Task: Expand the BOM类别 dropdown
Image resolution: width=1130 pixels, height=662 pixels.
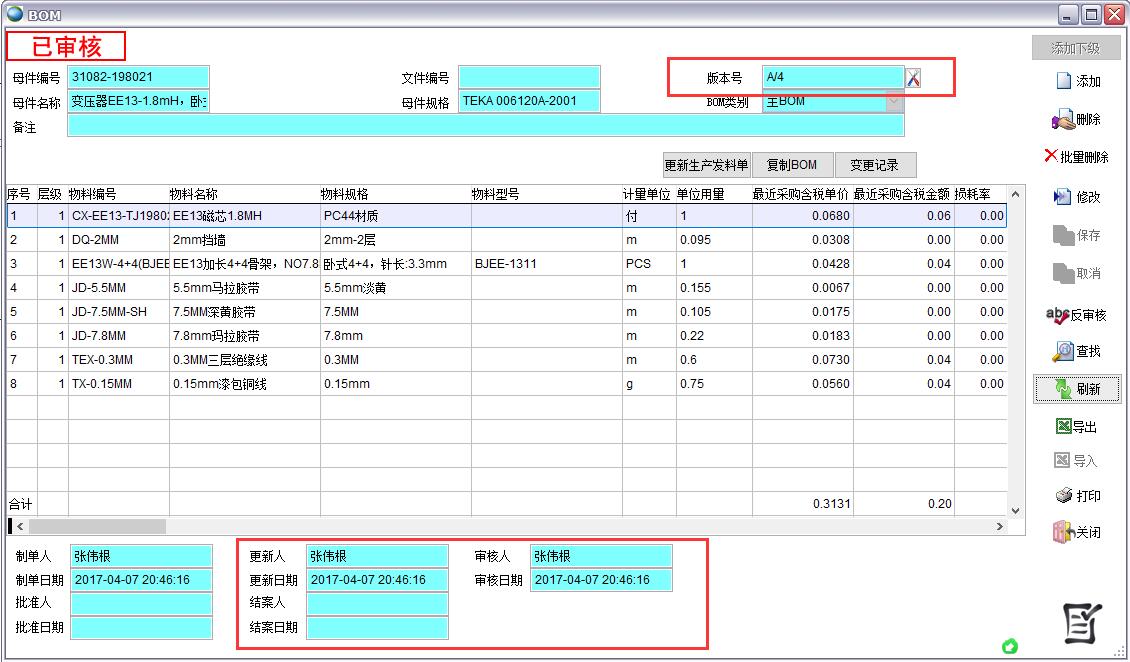Action: coord(893,102)
